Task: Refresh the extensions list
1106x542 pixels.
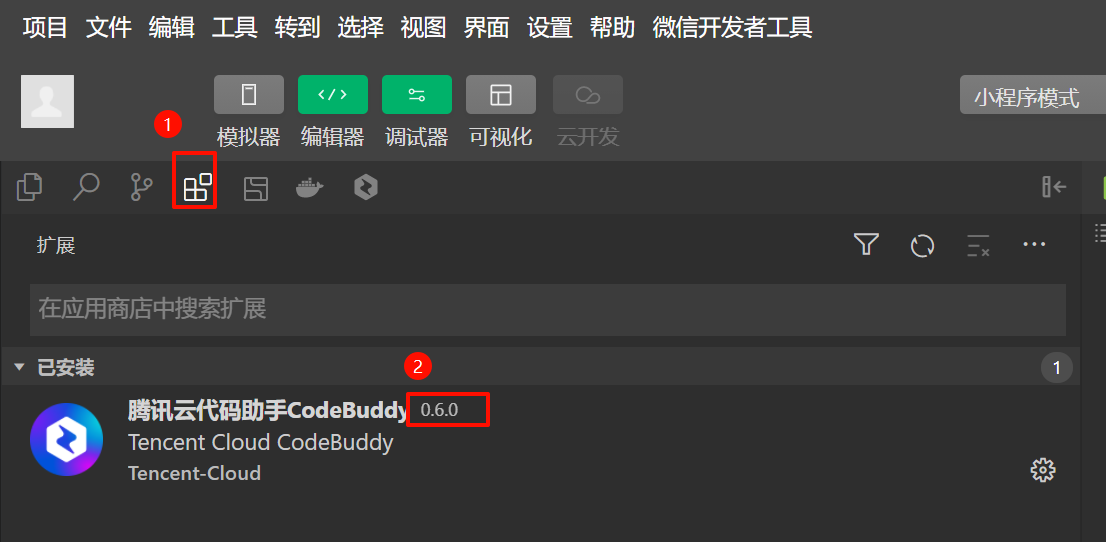Action: tap(922, 246)
